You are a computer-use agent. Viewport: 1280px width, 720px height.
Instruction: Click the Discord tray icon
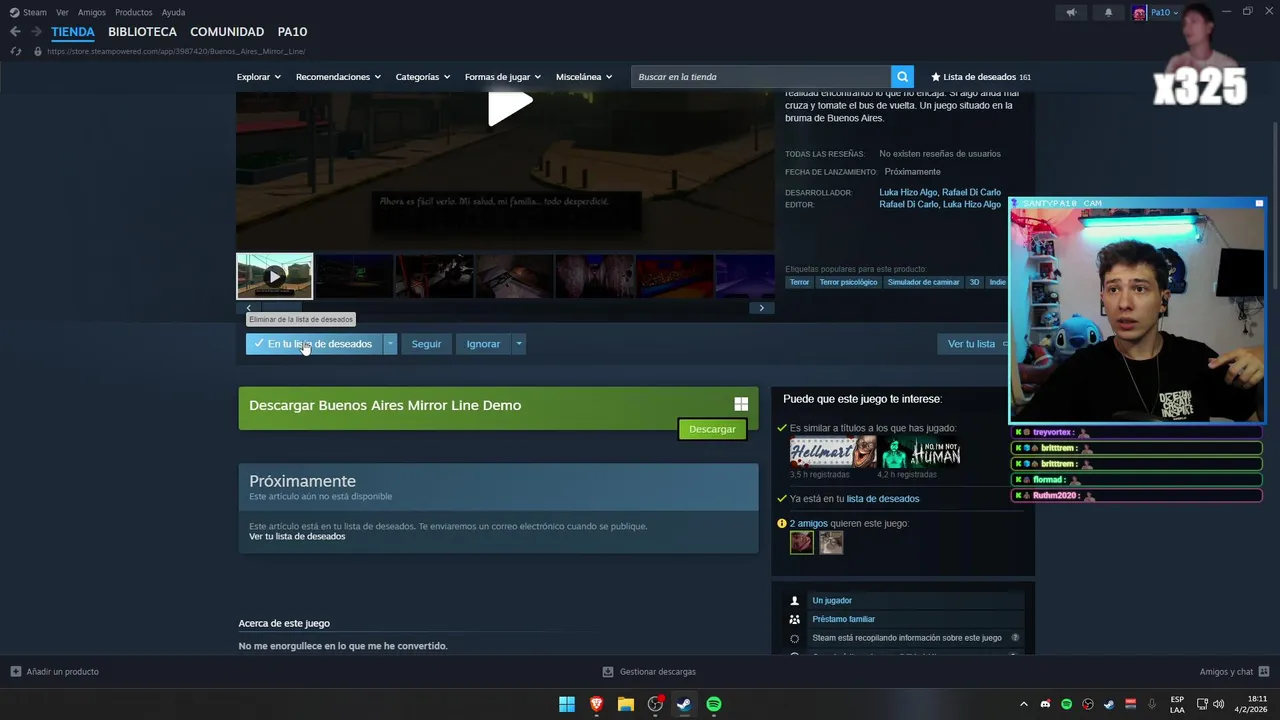[x=1045, y=704]
